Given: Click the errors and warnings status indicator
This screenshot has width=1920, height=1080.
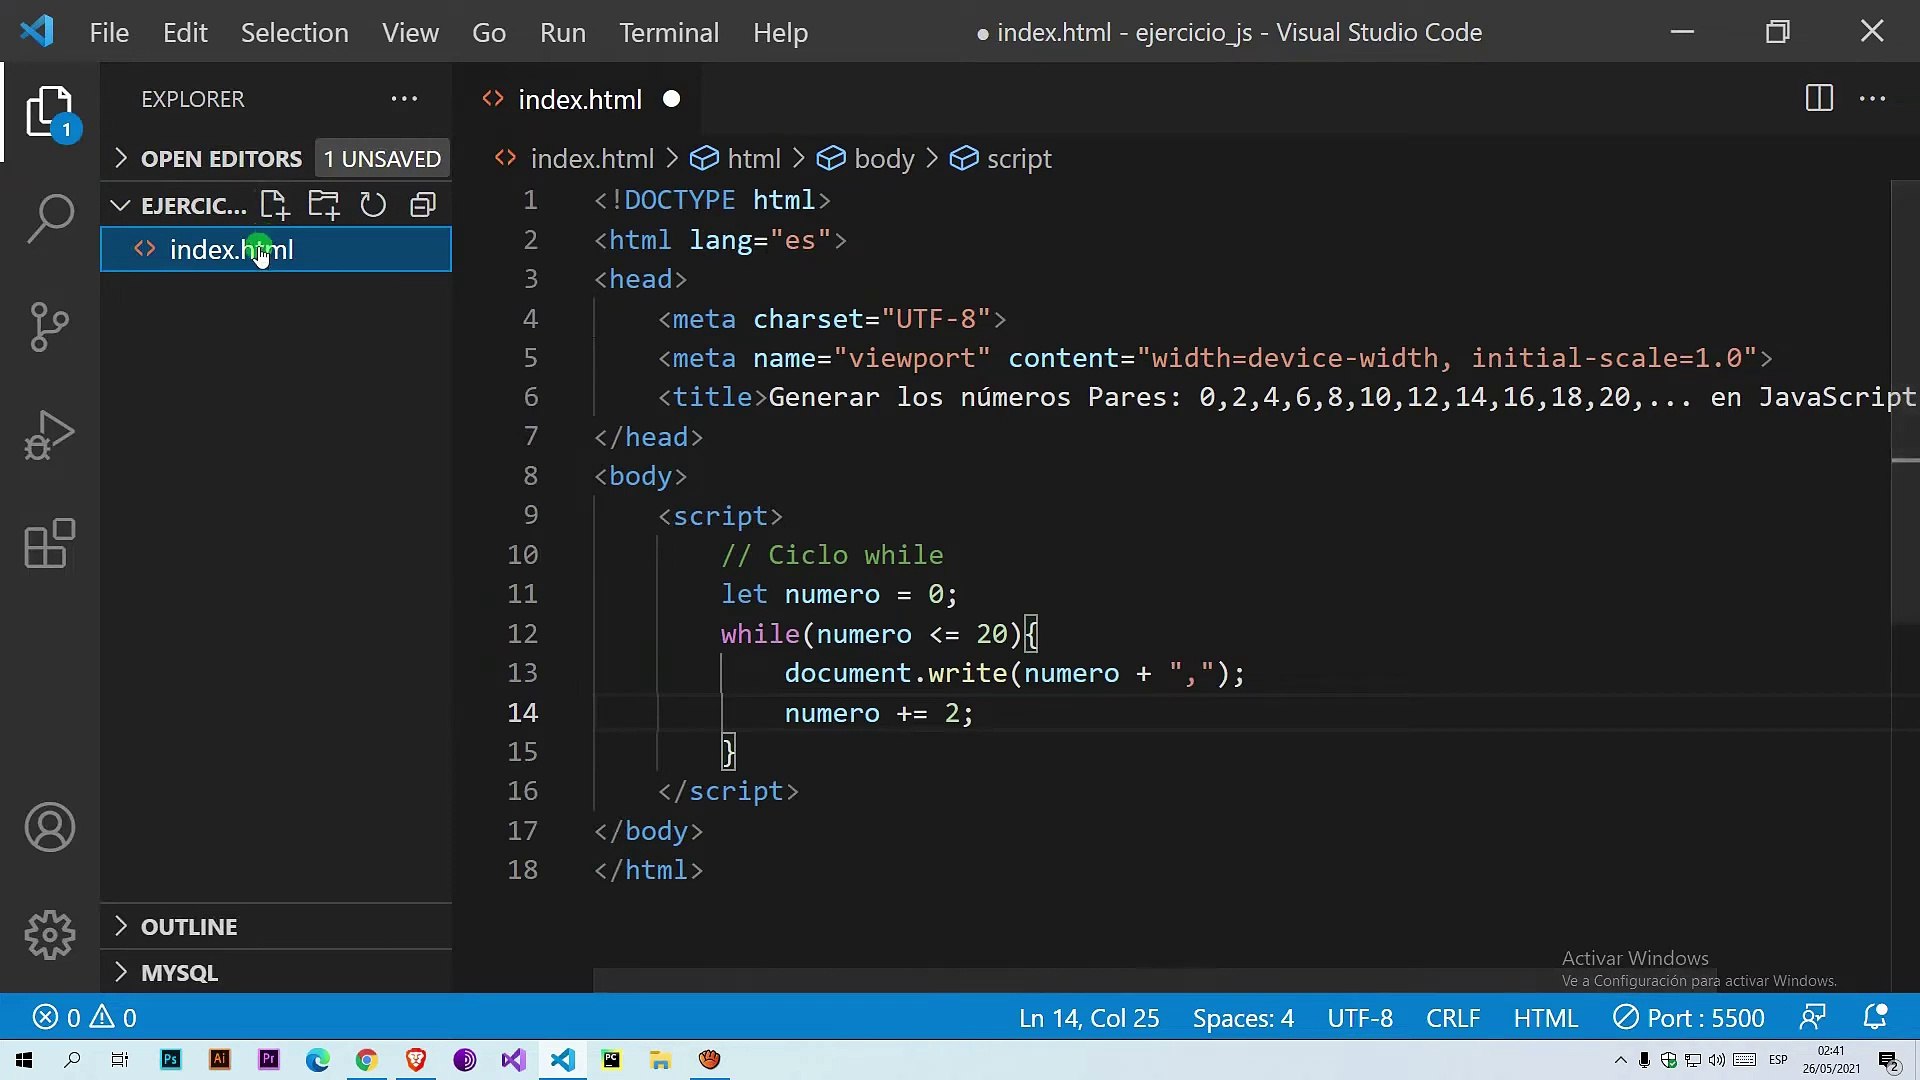Looking at the screenshot, I should point(85,1018).
